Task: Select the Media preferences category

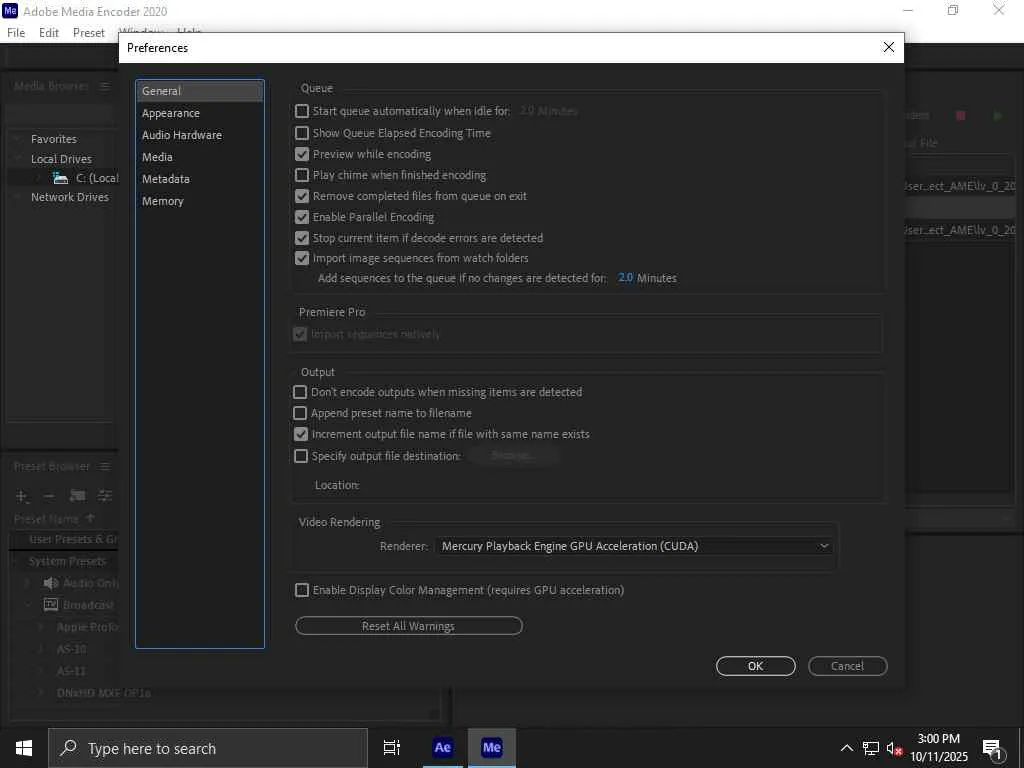Action: point(200,157)
